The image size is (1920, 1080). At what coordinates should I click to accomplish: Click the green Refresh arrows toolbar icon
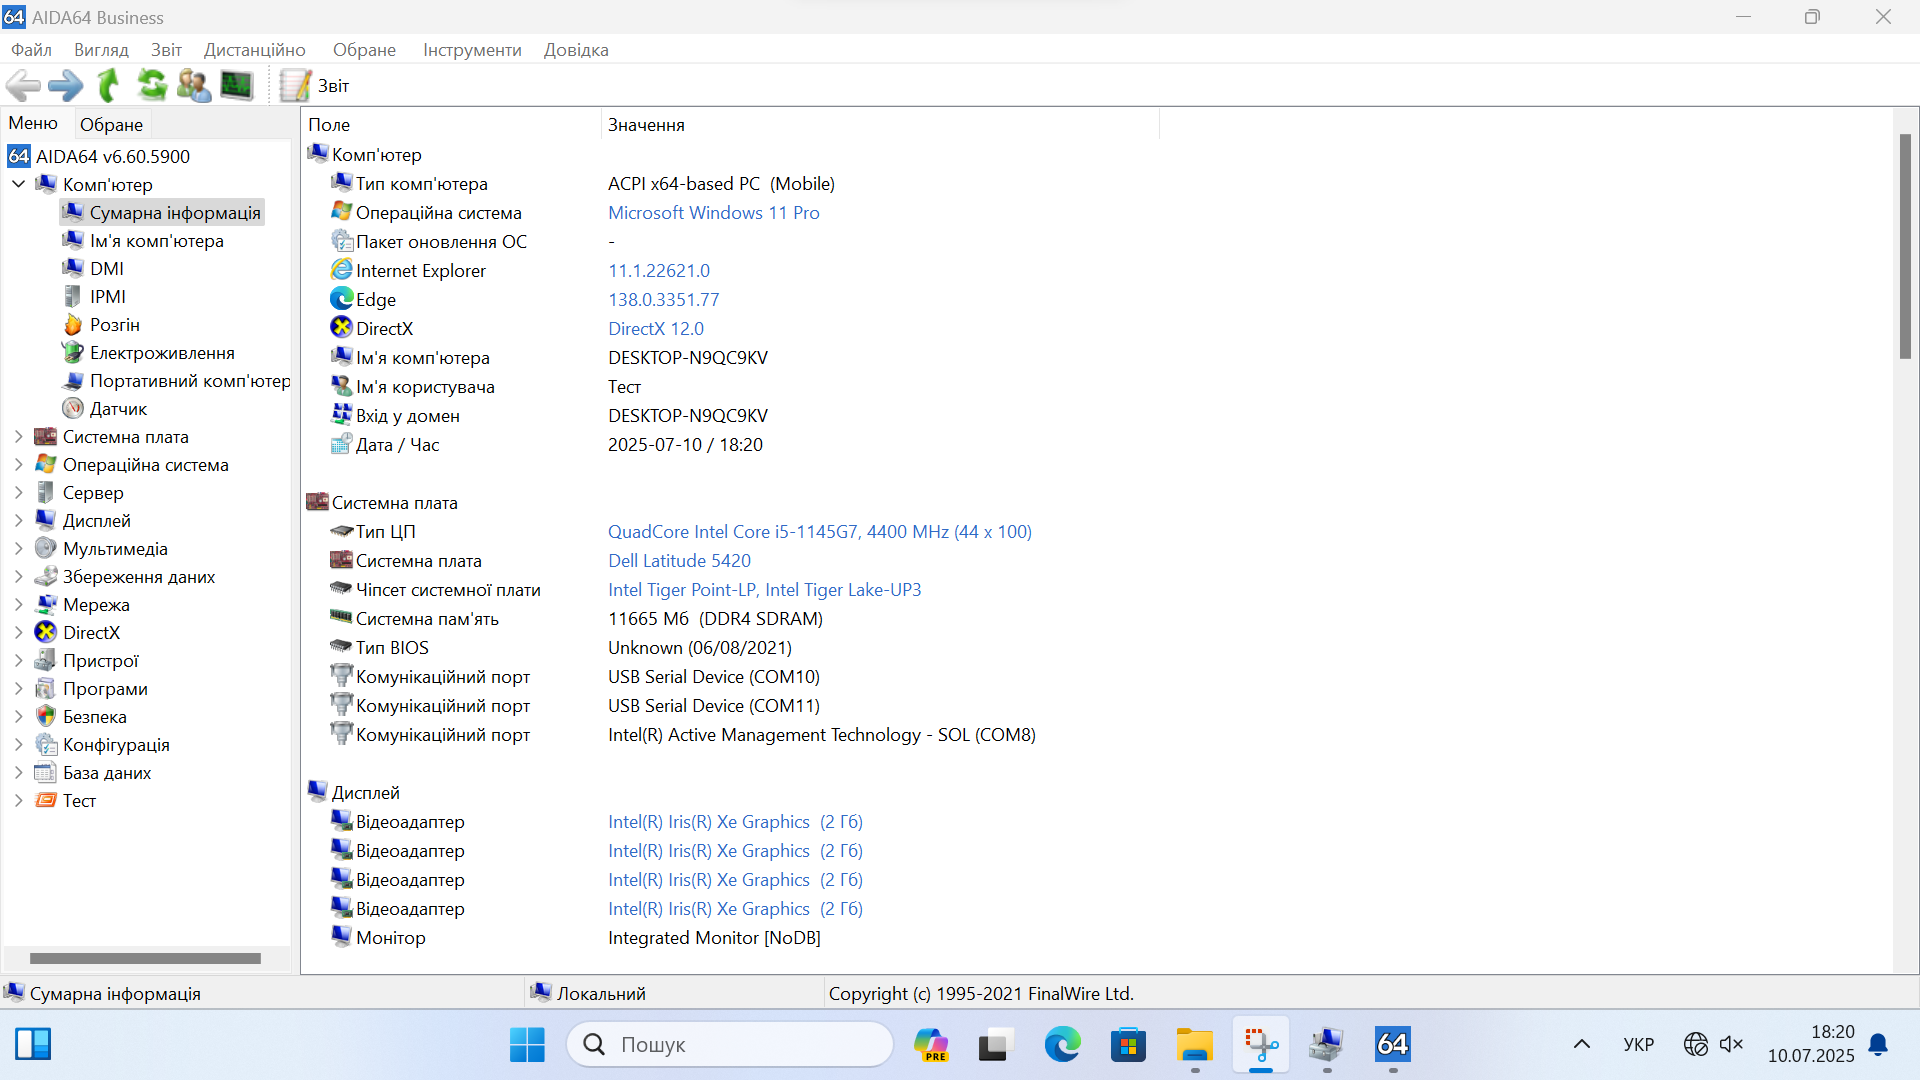[x=152, y=86]
